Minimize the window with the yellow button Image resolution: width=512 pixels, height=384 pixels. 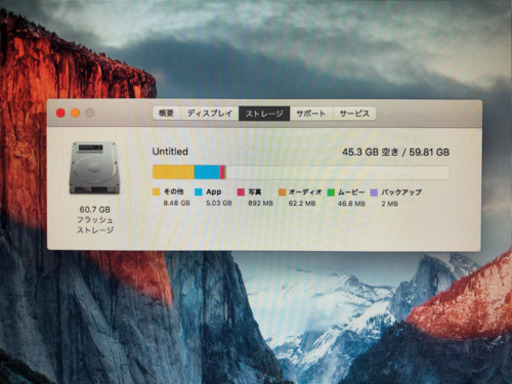[75, 113]
